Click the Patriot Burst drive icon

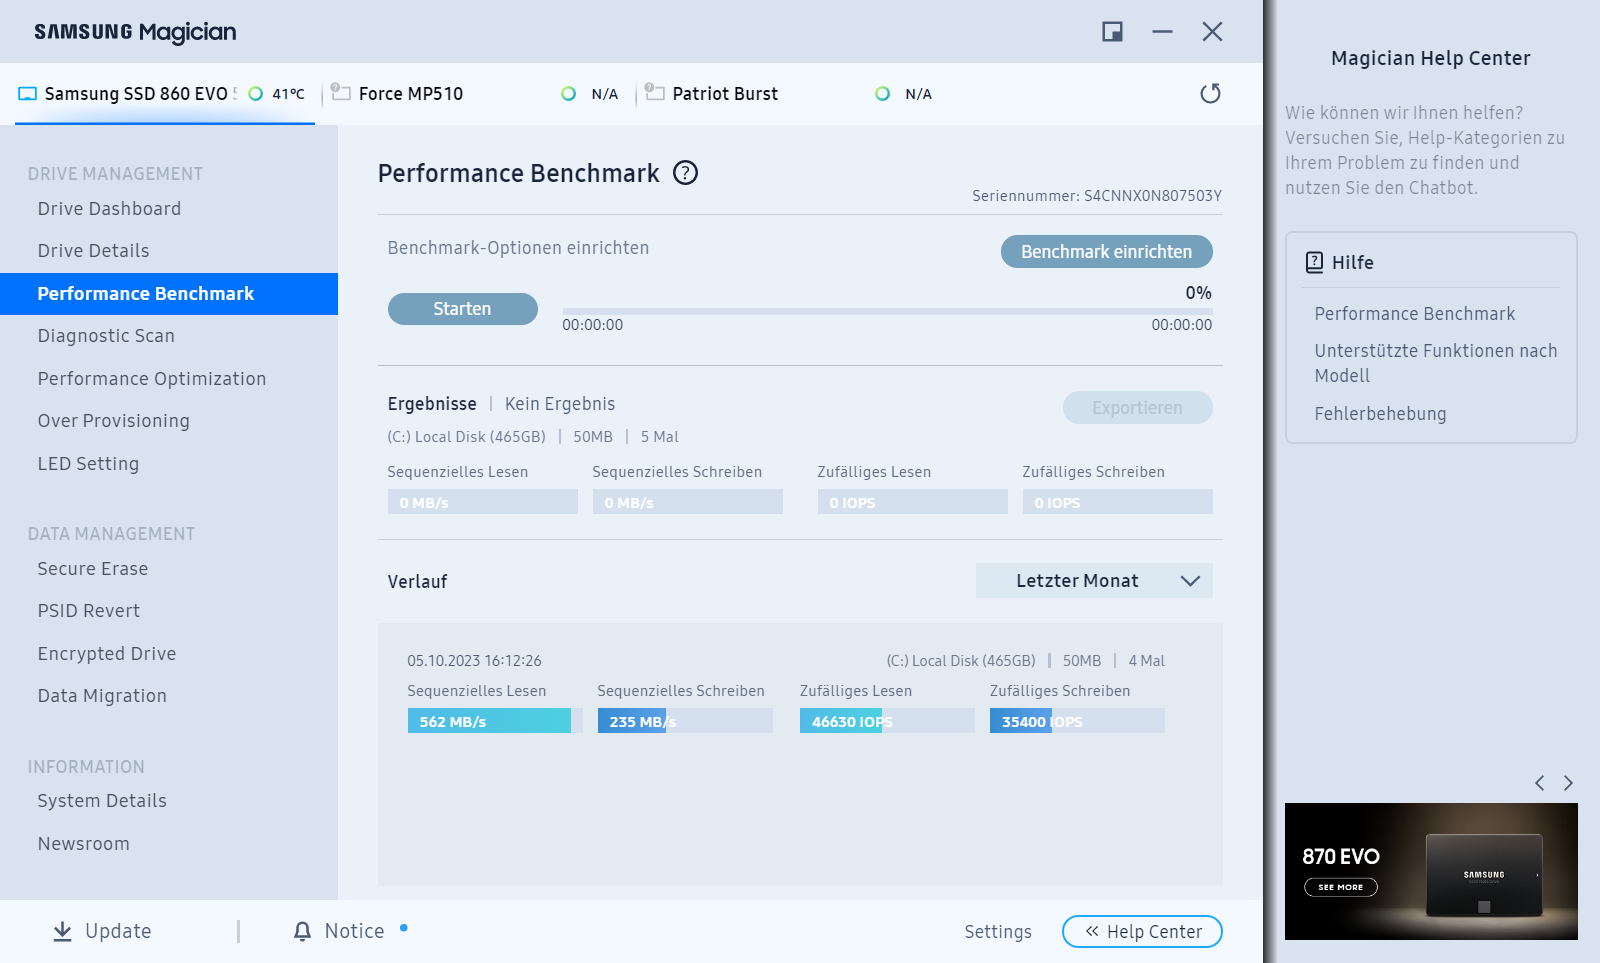(655, 92)
